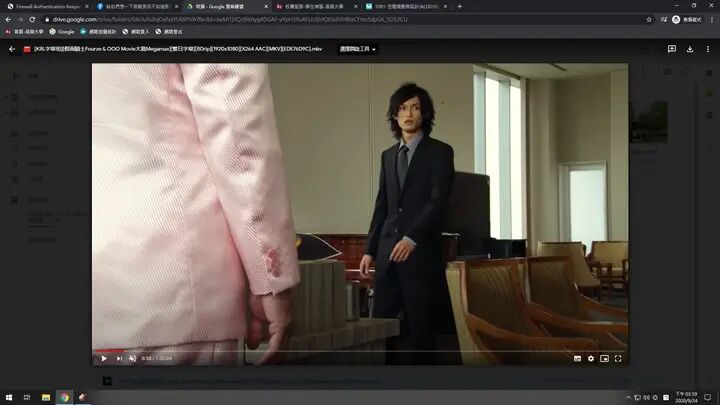Reload the page in Chrome
The image size is (720, 405).
32,19
